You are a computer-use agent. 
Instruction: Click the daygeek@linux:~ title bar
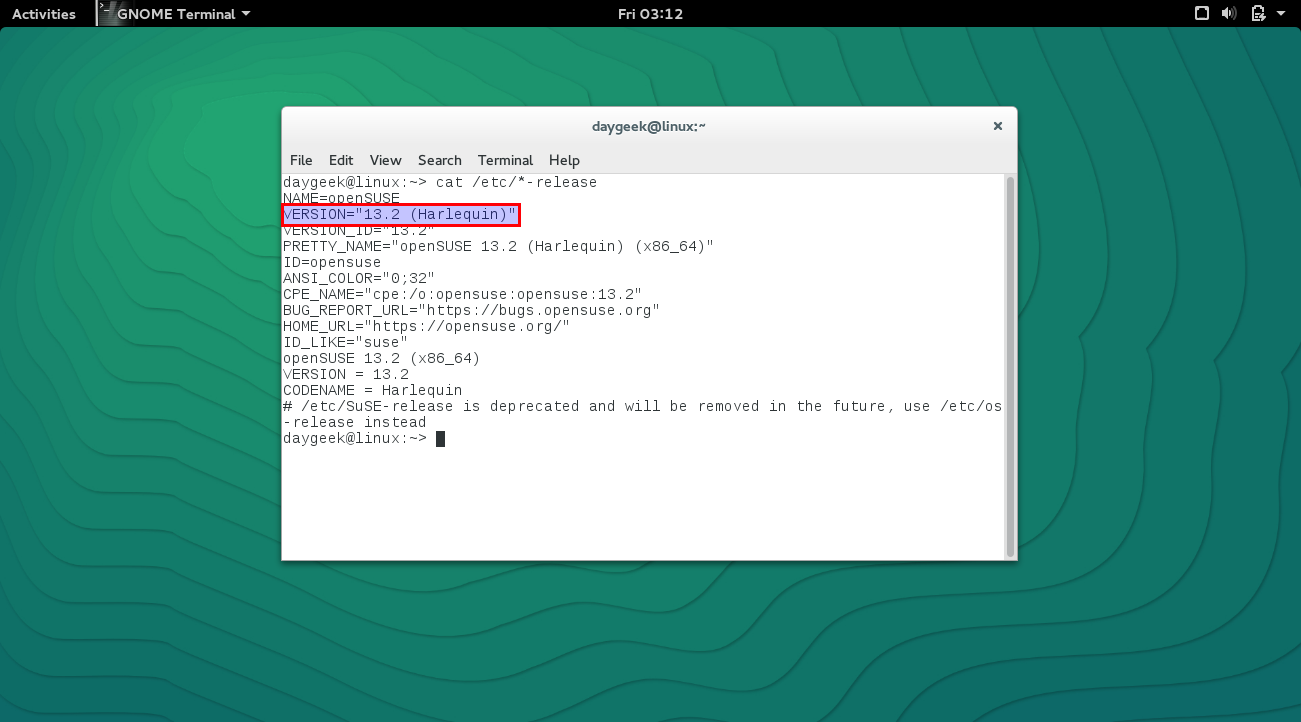649,126
